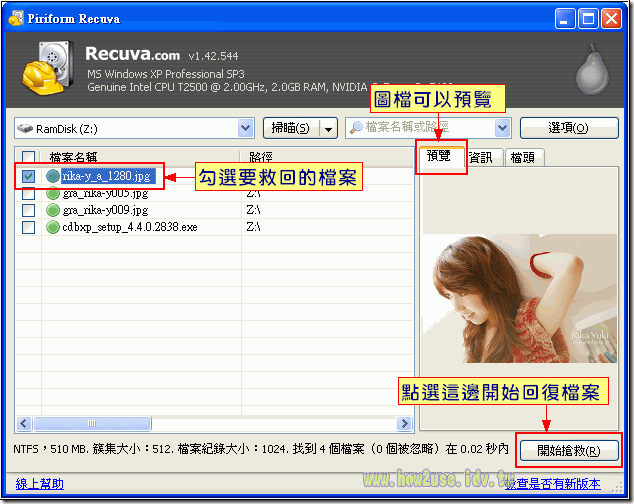Toggle the select-all checkbox in header

click(28, 157)
